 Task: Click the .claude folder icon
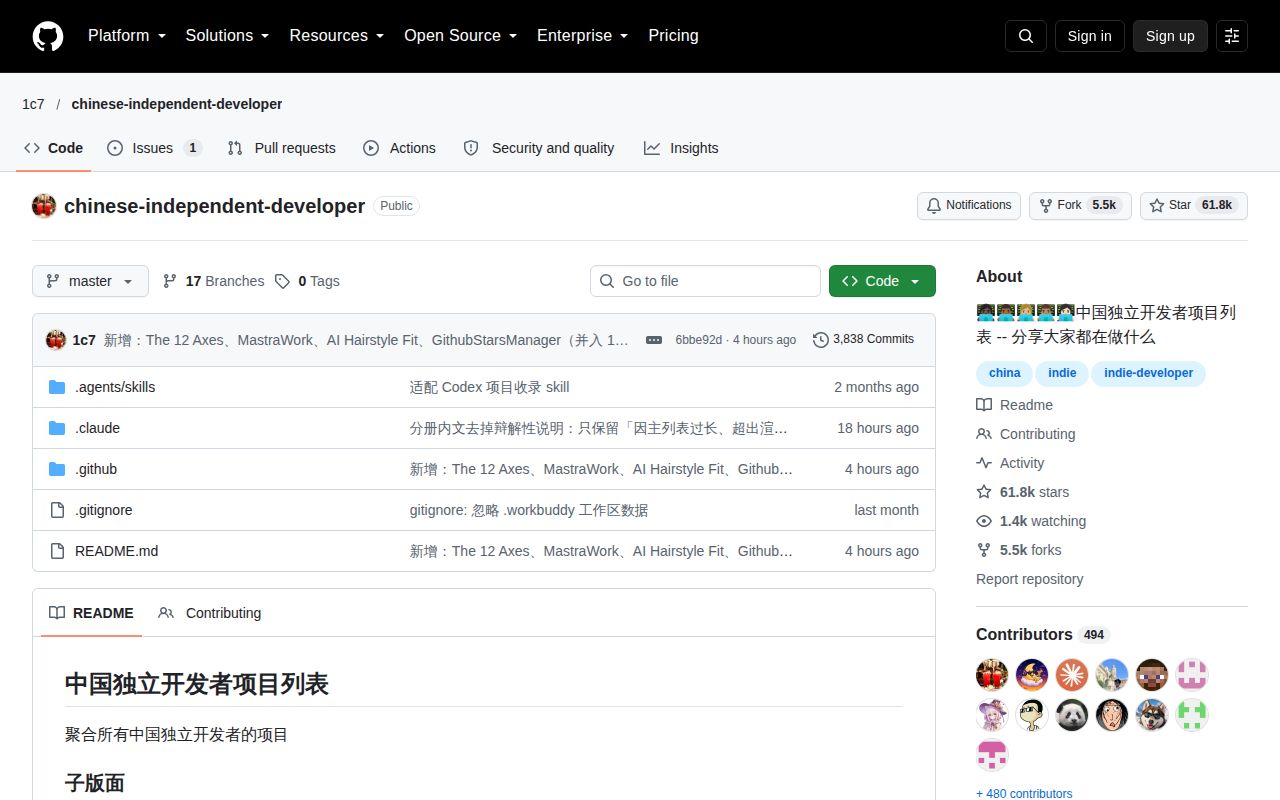(x=57, y=428)
